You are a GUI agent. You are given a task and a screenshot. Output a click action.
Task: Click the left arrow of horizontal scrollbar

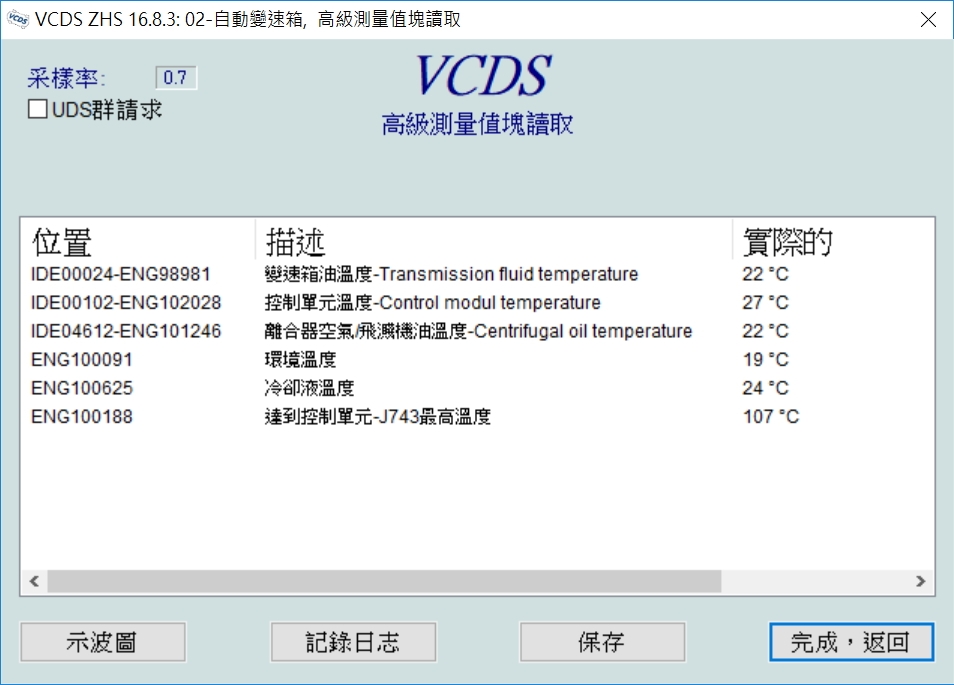(35, 581)
